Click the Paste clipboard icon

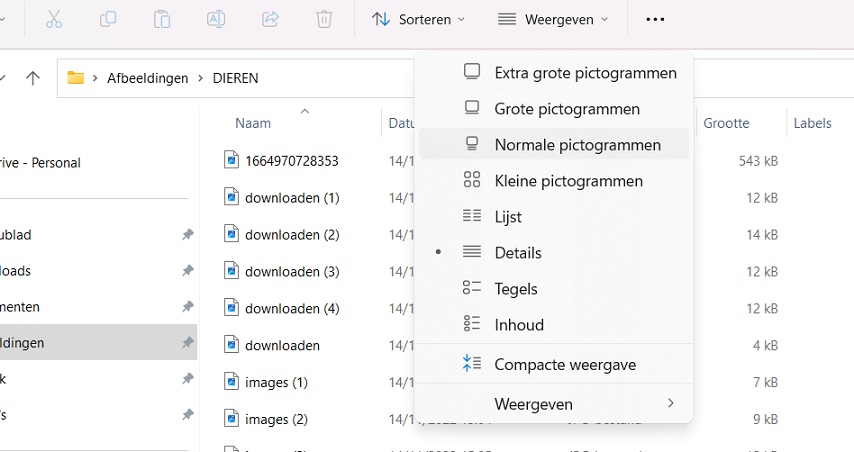coord(162,19)
